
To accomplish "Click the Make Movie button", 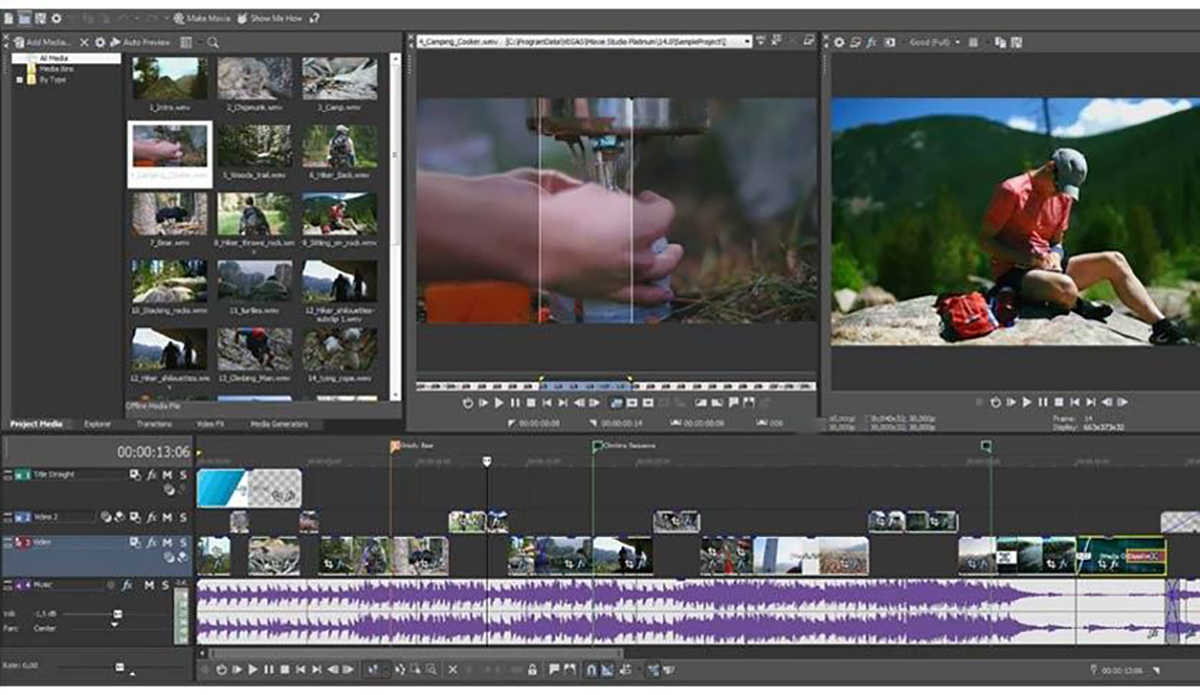I will click(x=204, y=18).
